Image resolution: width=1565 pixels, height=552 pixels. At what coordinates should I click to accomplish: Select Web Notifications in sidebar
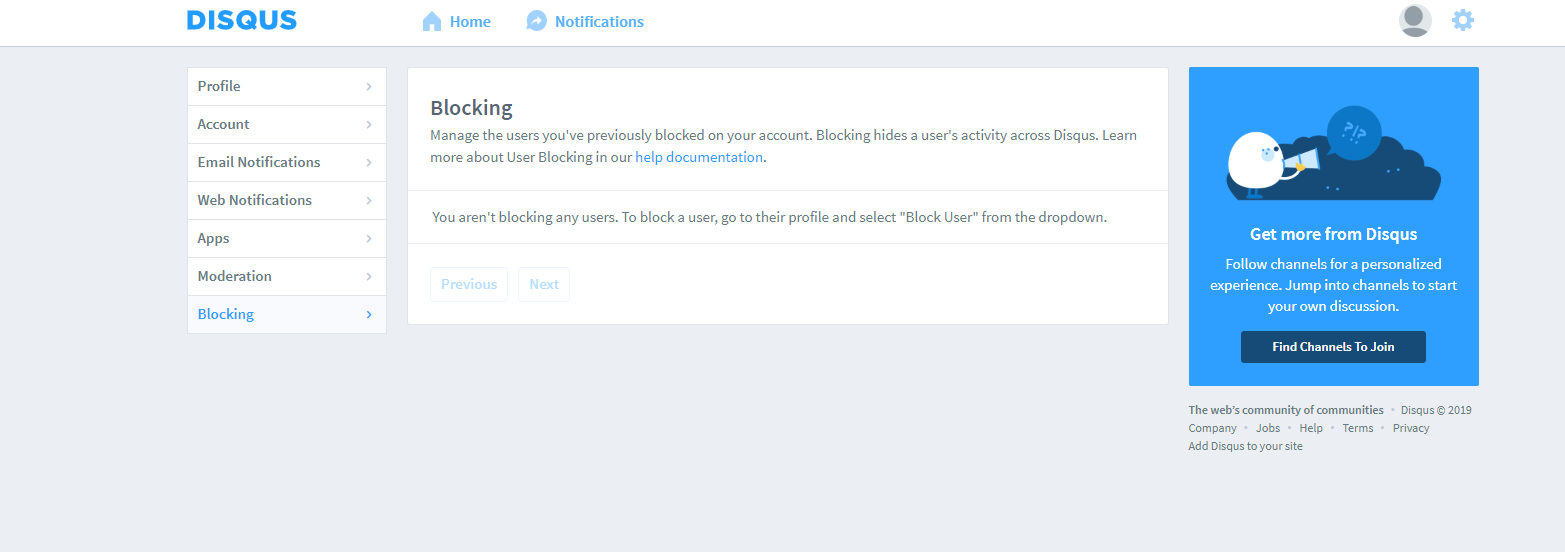[255, 201]
